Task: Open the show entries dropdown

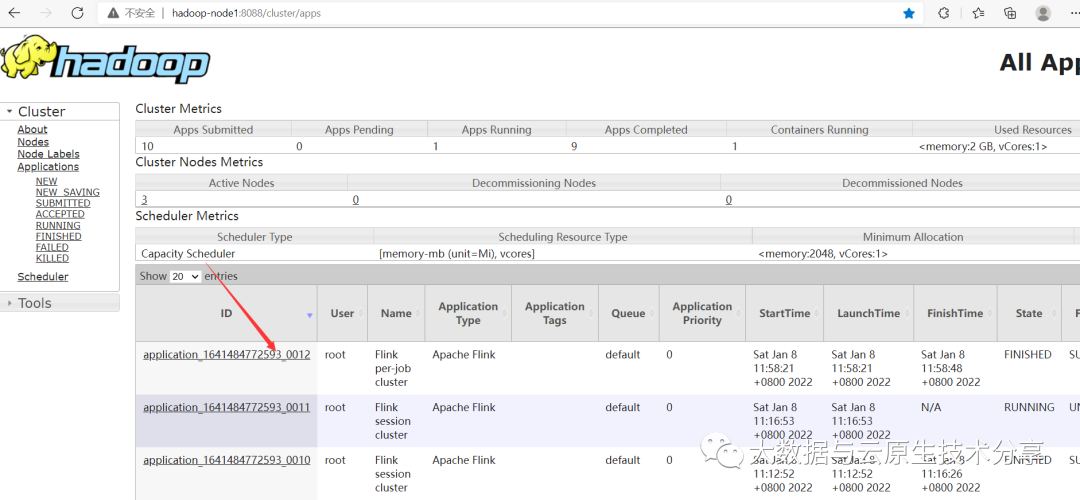Action: (185, 276)
